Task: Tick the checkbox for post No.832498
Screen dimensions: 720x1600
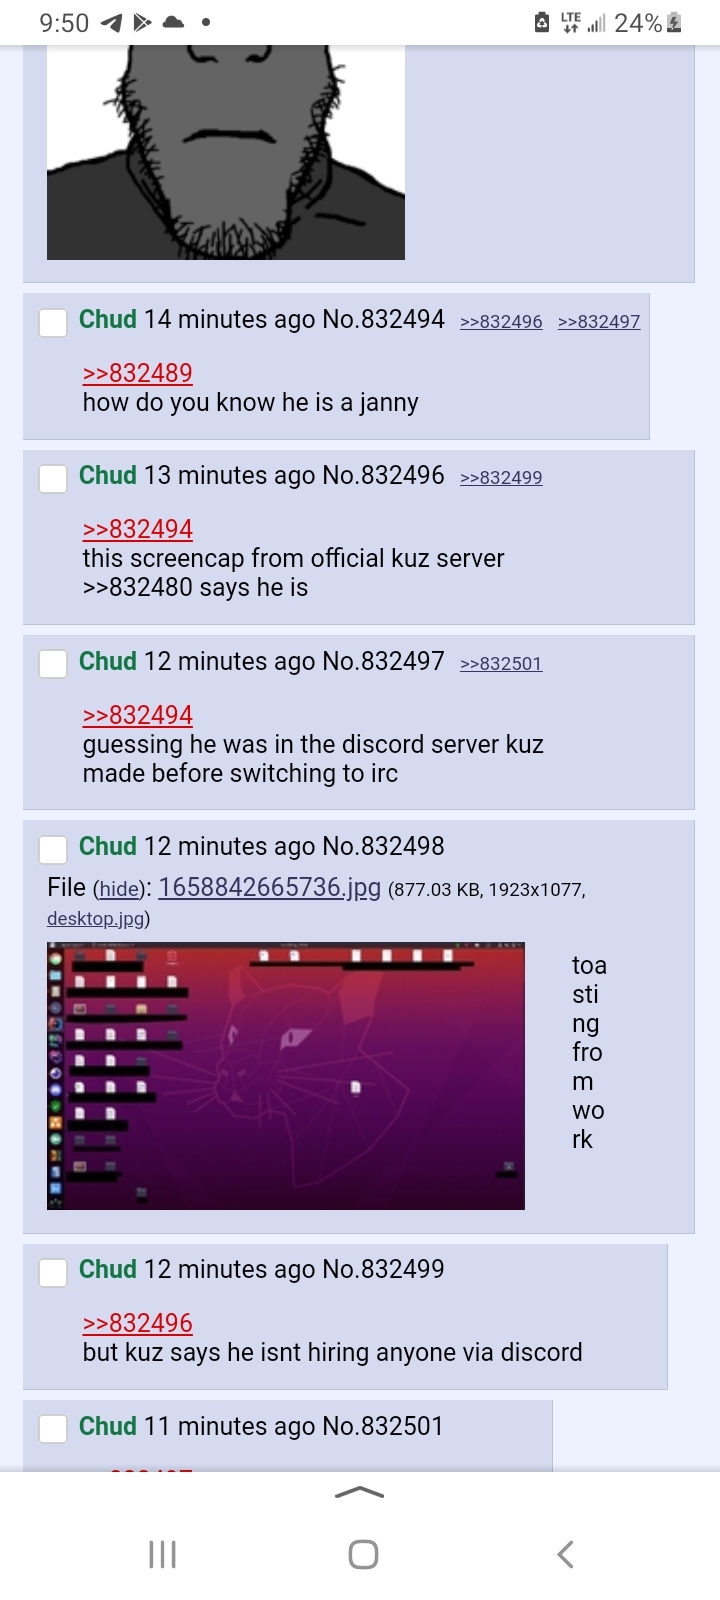Action: pos(53,849)
